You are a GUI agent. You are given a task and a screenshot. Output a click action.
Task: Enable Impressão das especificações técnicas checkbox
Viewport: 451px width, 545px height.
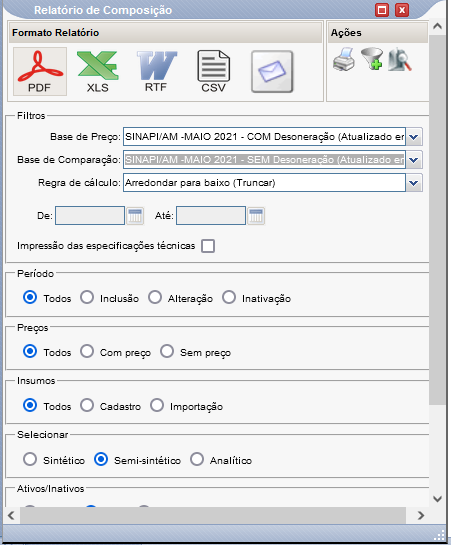(x=208, y=246)
